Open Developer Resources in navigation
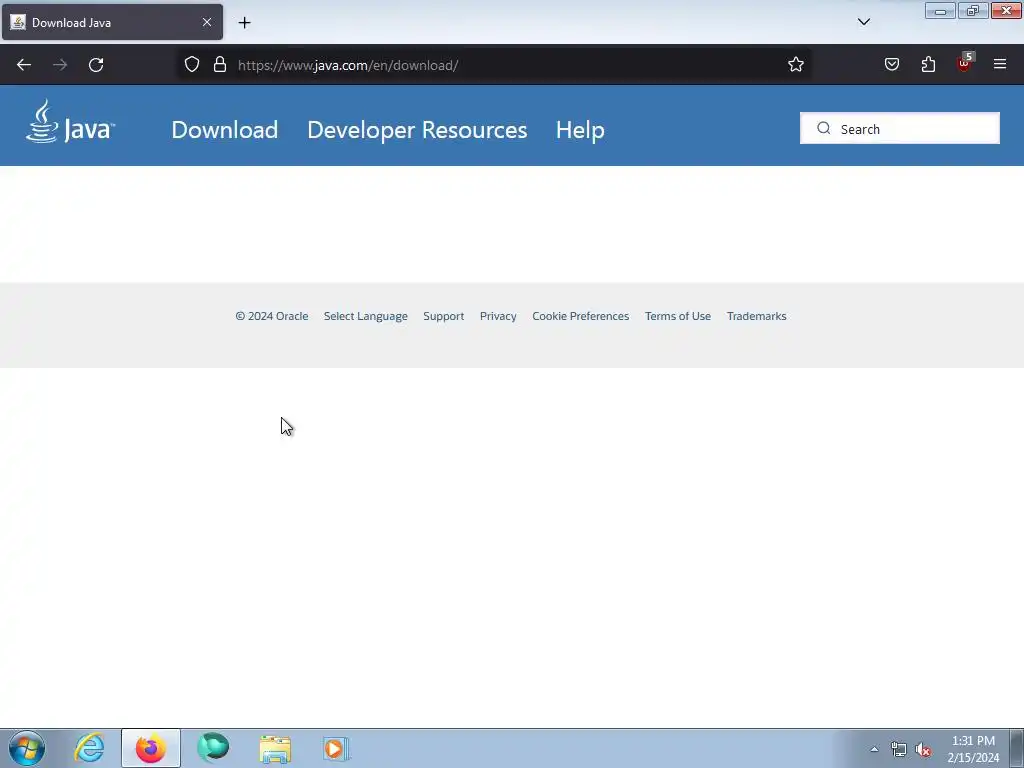1024x768 pixels. coord(417,130)
